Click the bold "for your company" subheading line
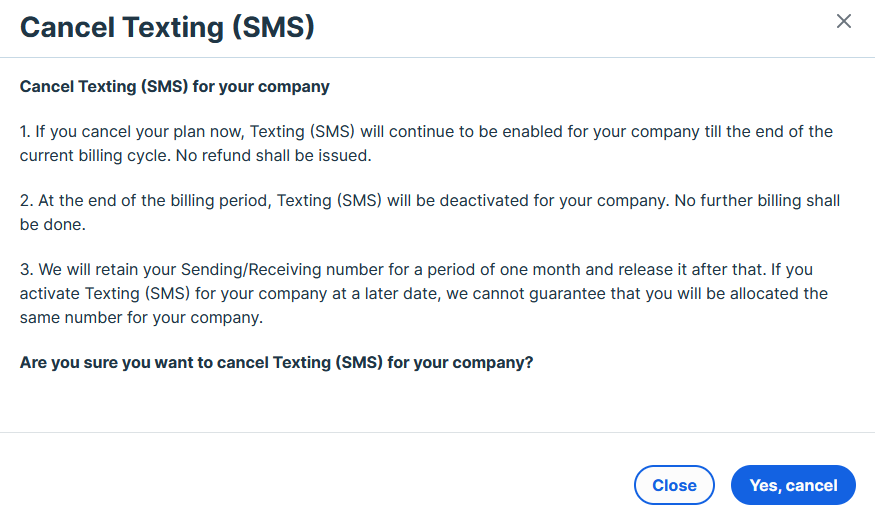The height and width of the screenshot is (530, 875). 174,87
